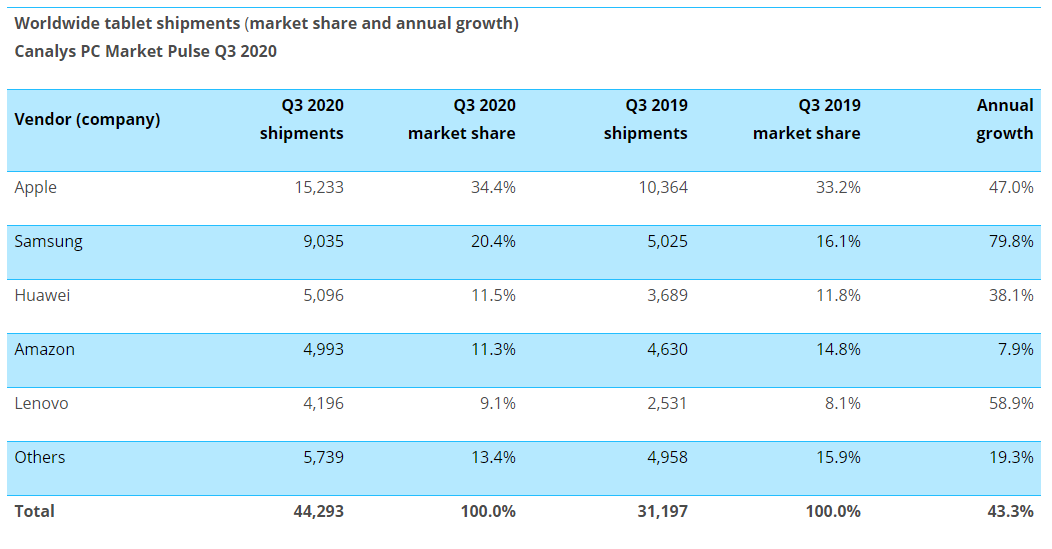Click Huawei's 11.5% market share cell

tap(493, 295)
